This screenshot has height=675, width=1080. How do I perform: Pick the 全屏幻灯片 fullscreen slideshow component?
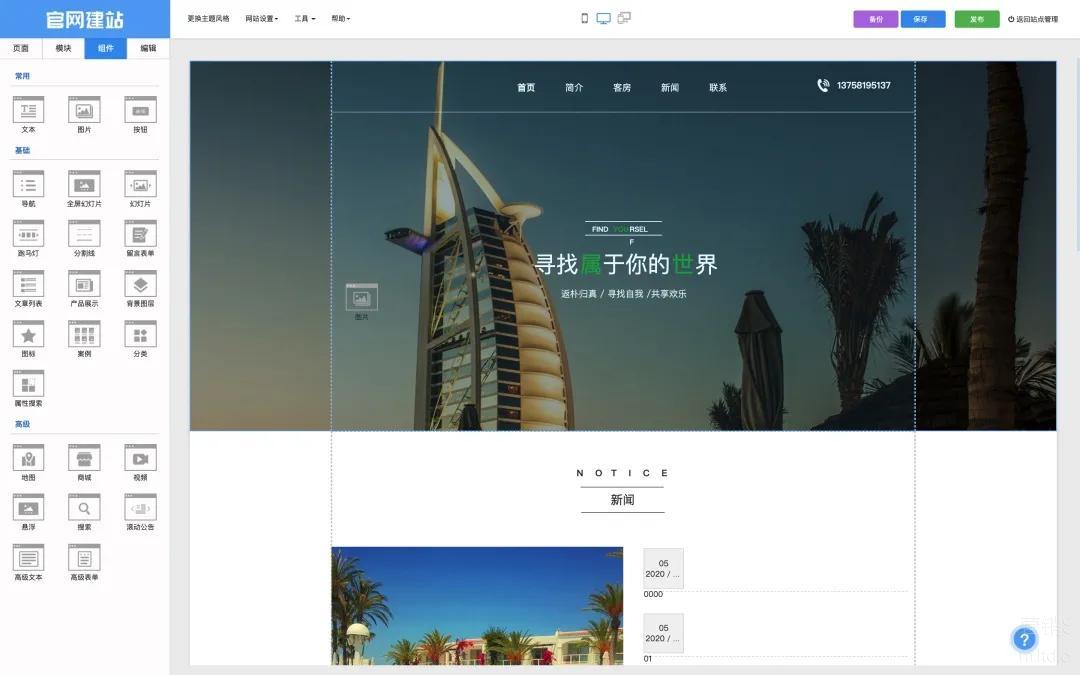(84, 184)
